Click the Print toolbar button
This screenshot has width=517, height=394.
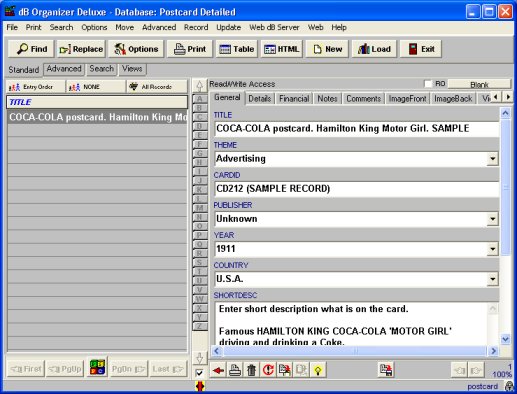(190, 49)
